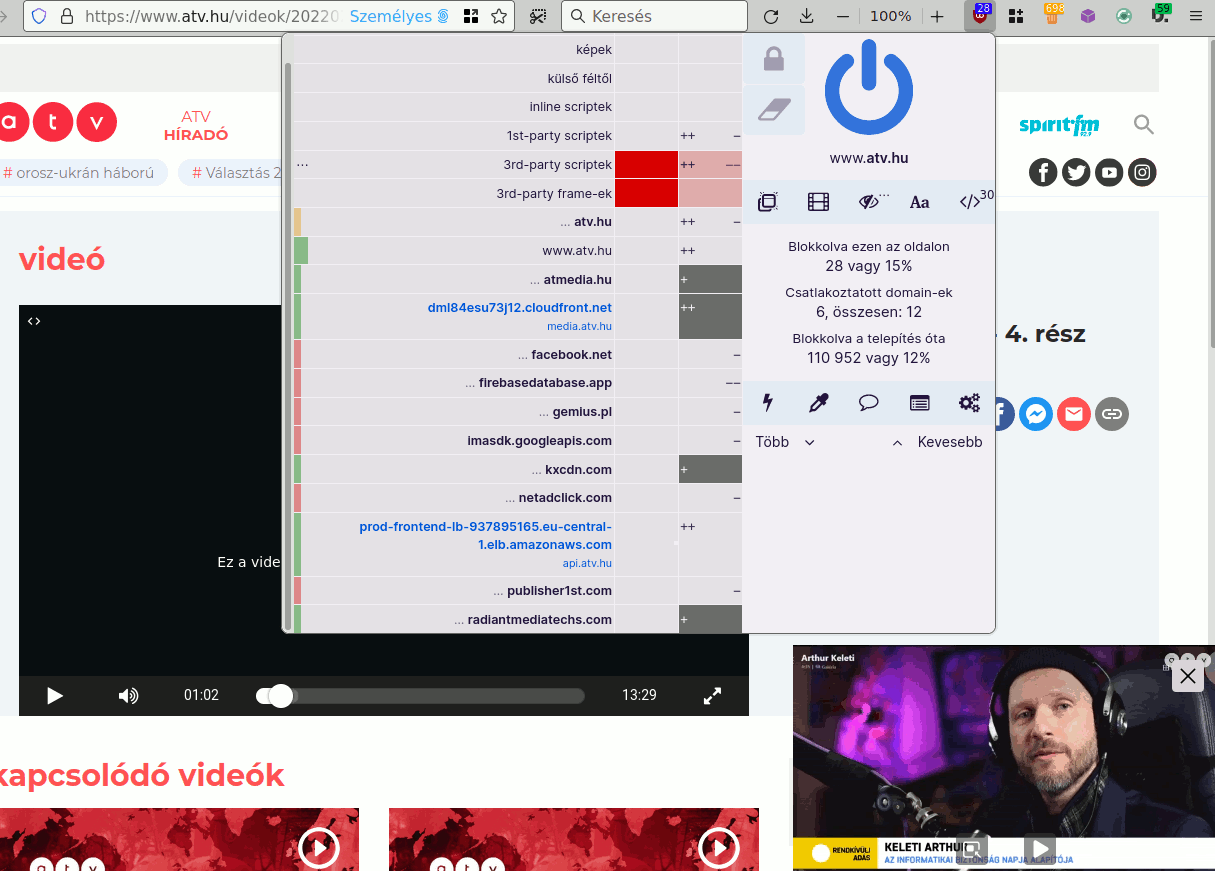The image size is (1215, 871).
Task: Click the QR code icon in the address bar
Action: (470, 16)
